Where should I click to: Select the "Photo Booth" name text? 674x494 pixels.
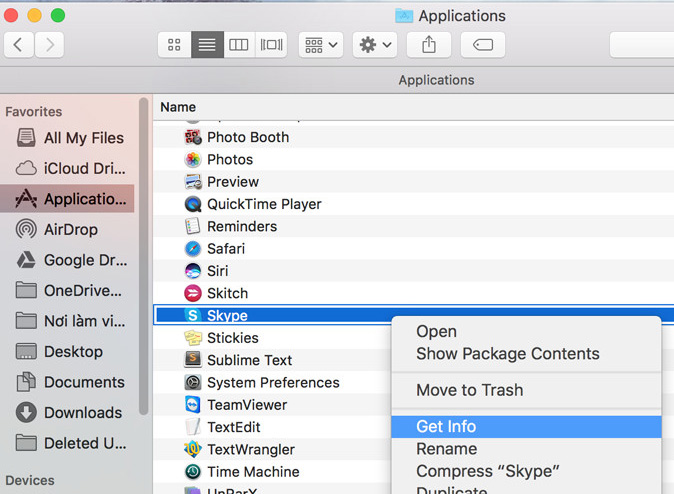click(x=248, y=137)
